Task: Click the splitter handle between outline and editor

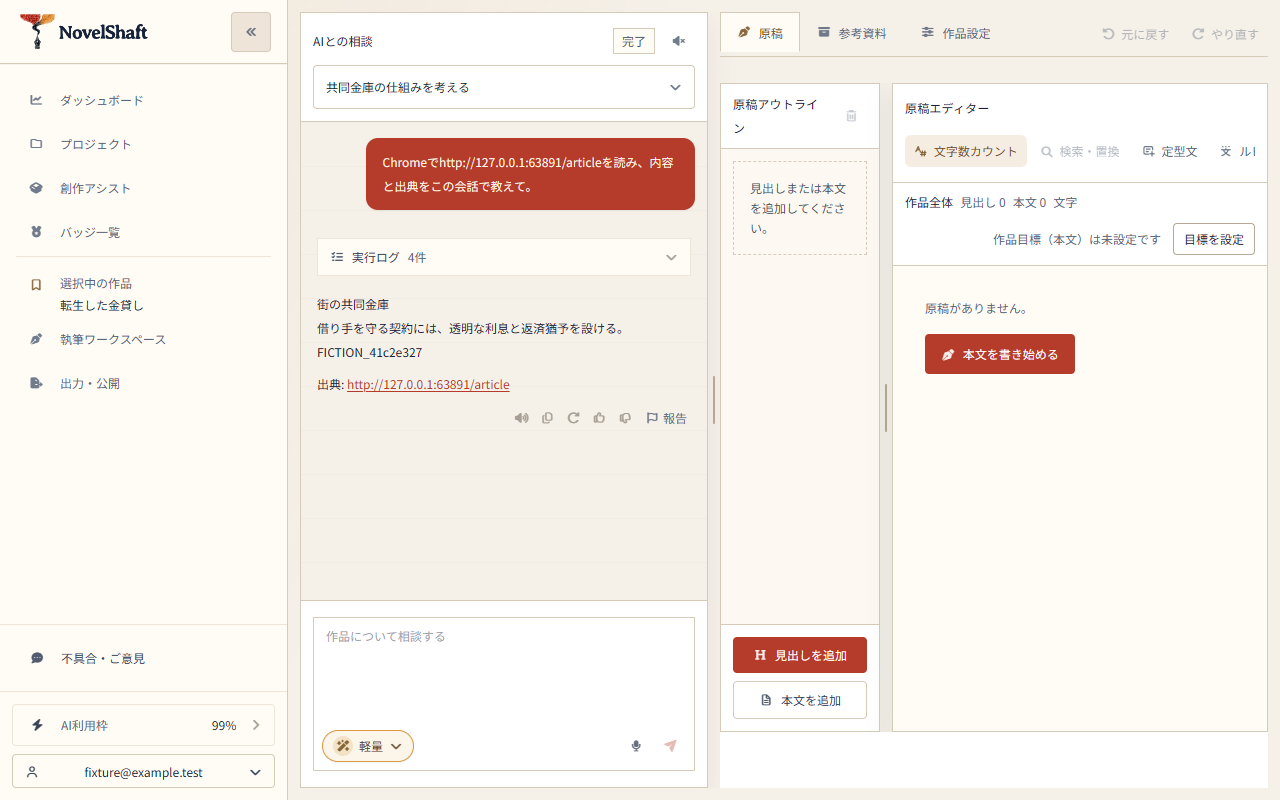Action: pyautogui.click(x=886, y=408)
